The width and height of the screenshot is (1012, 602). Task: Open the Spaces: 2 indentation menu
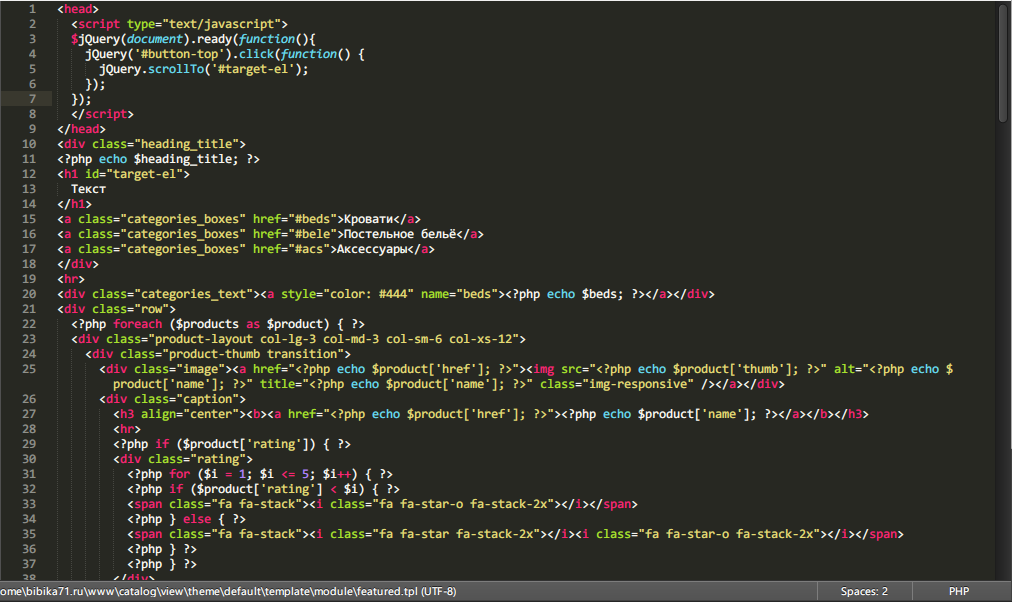click(x=864, y=591)
